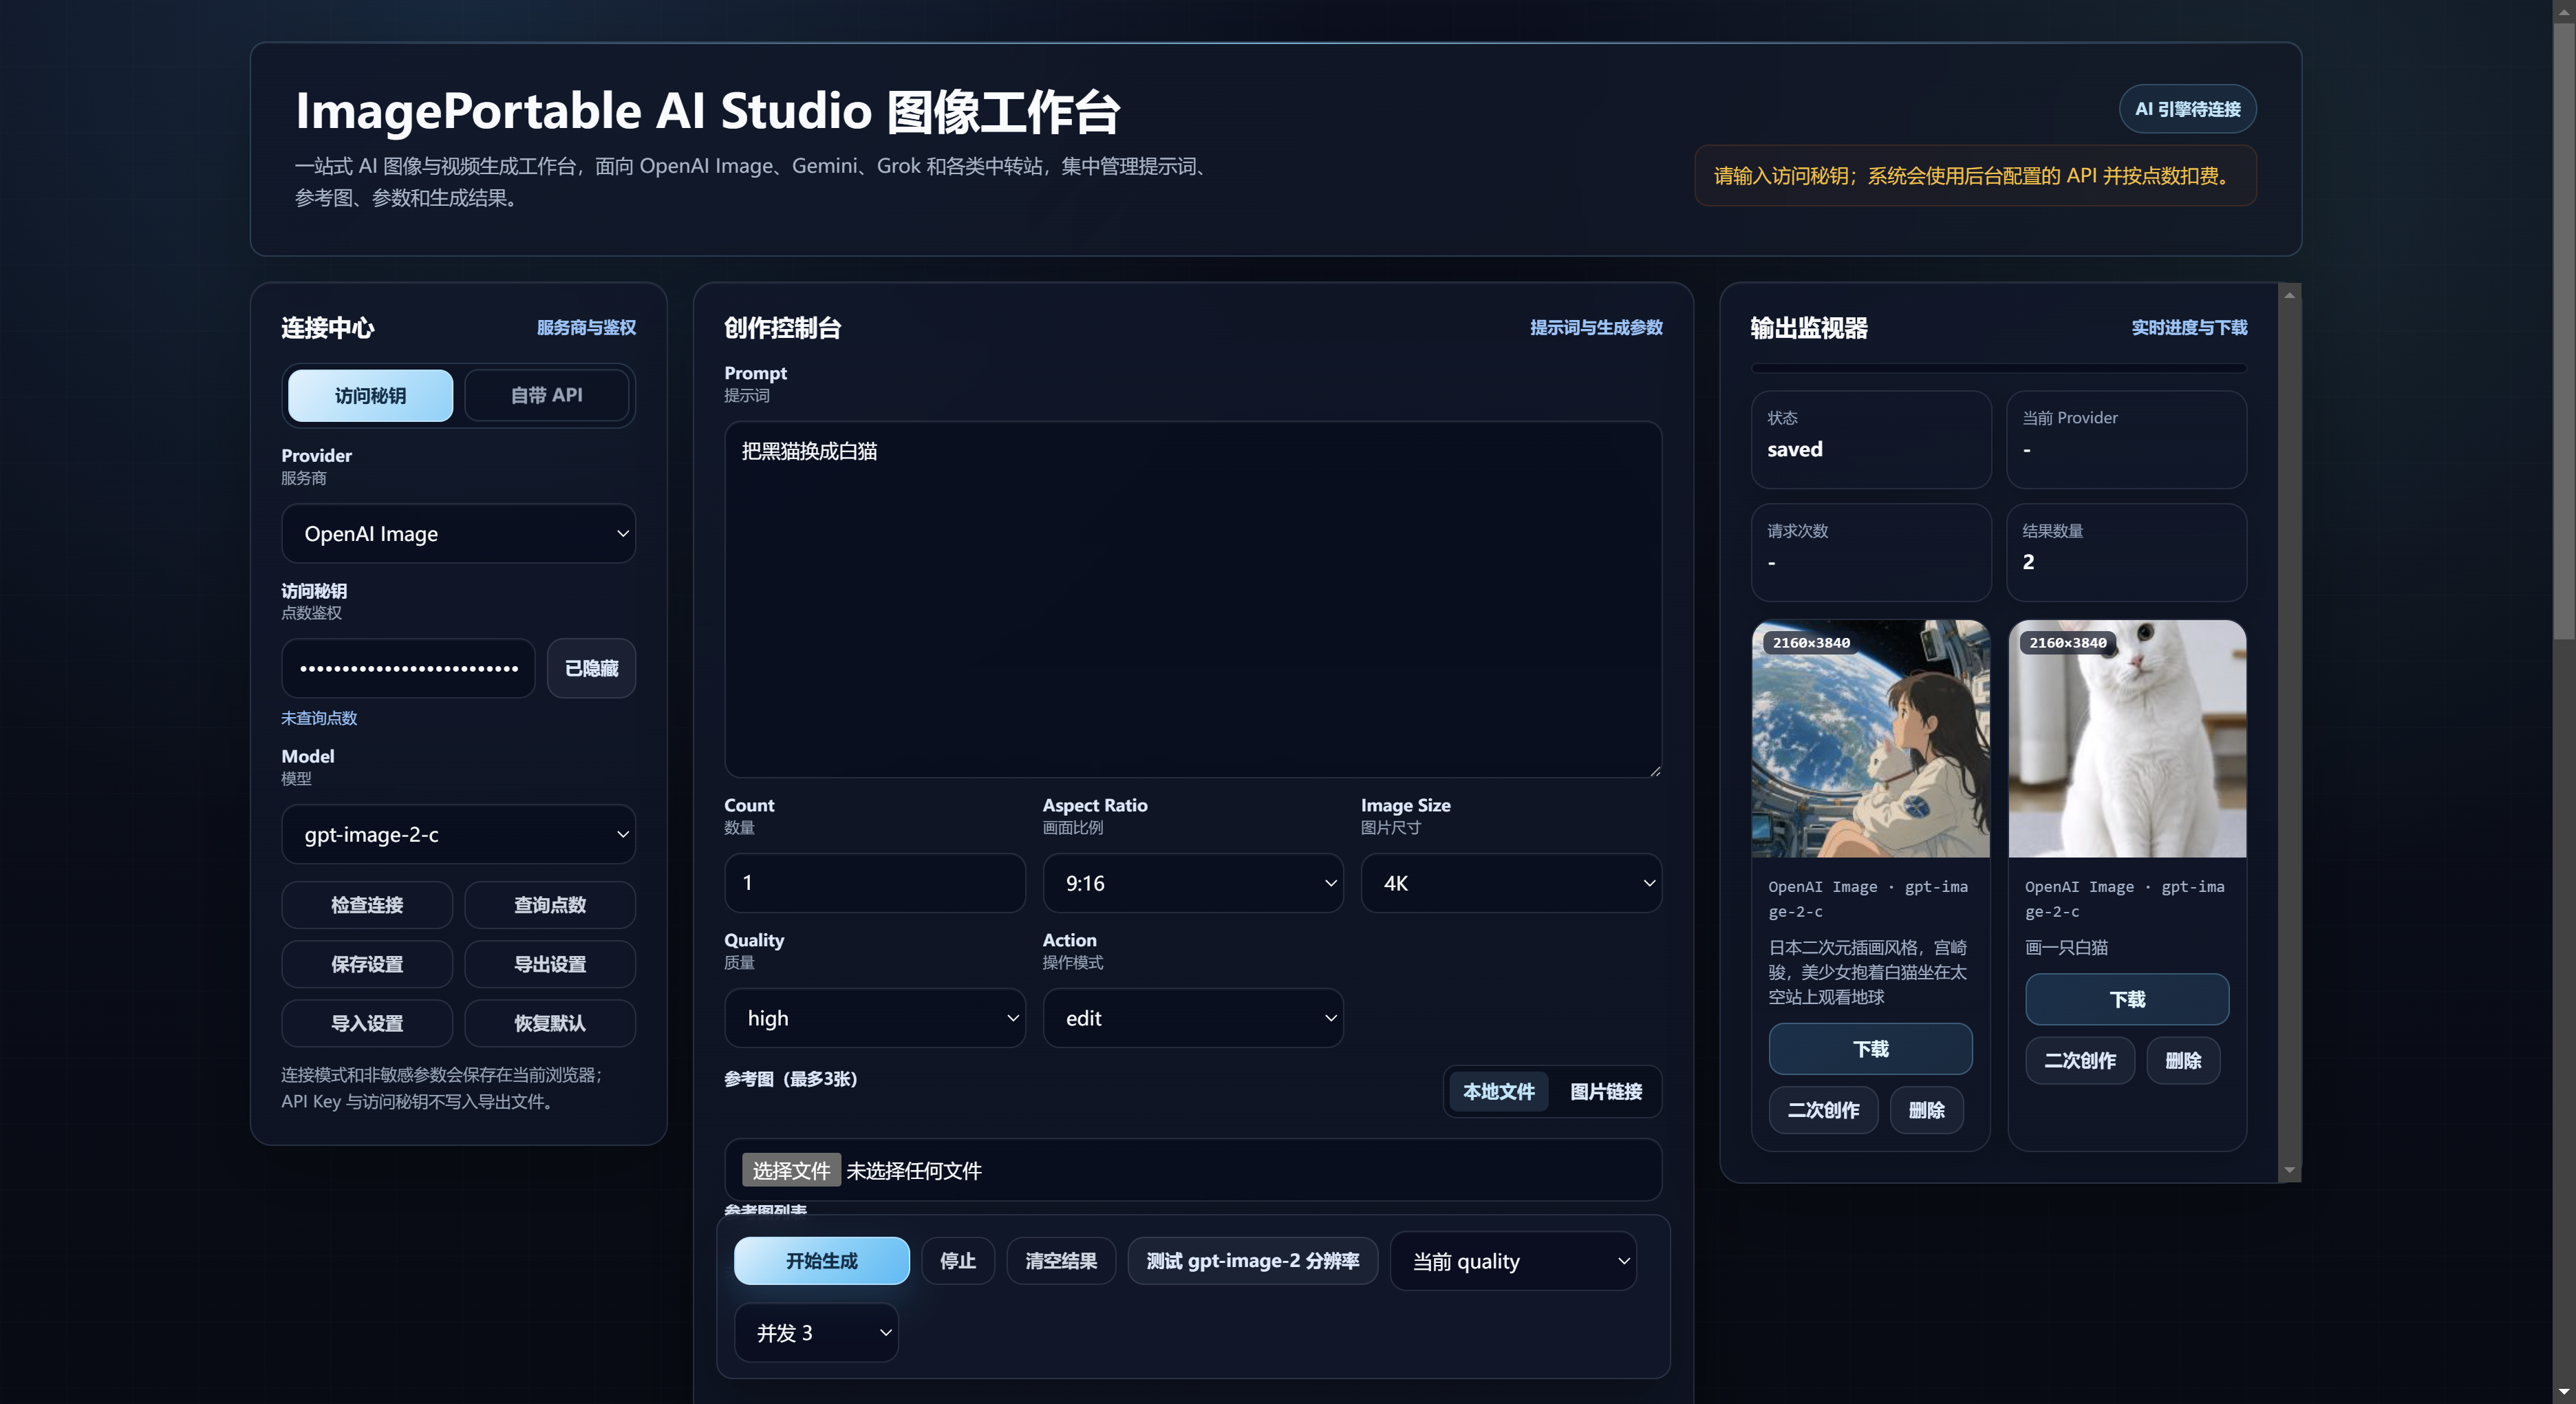Click the 未选择任何文件 text
The height and width of the screenshot is (1404, 2576).
(x=914, y=1170)
